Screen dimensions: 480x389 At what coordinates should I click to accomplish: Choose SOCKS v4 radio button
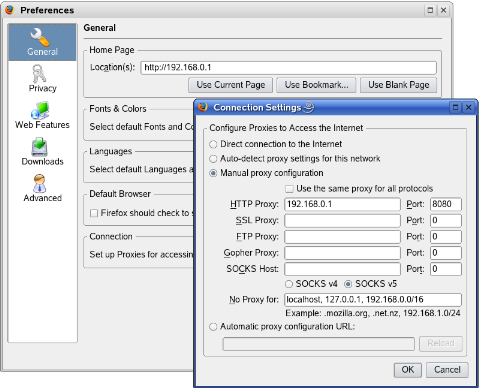tap(289, 284)
